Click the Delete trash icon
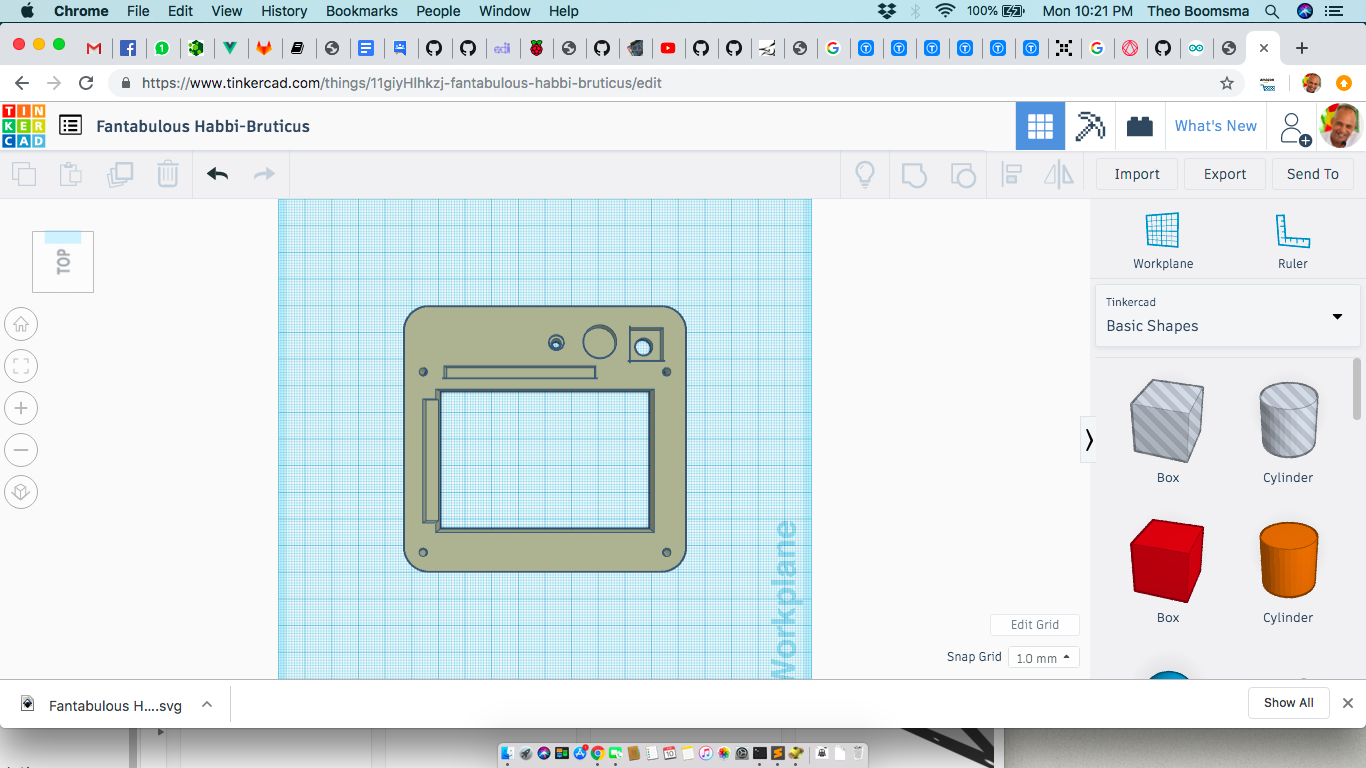1366x768 pixels. pyautogui.click(x=168, y=174)
